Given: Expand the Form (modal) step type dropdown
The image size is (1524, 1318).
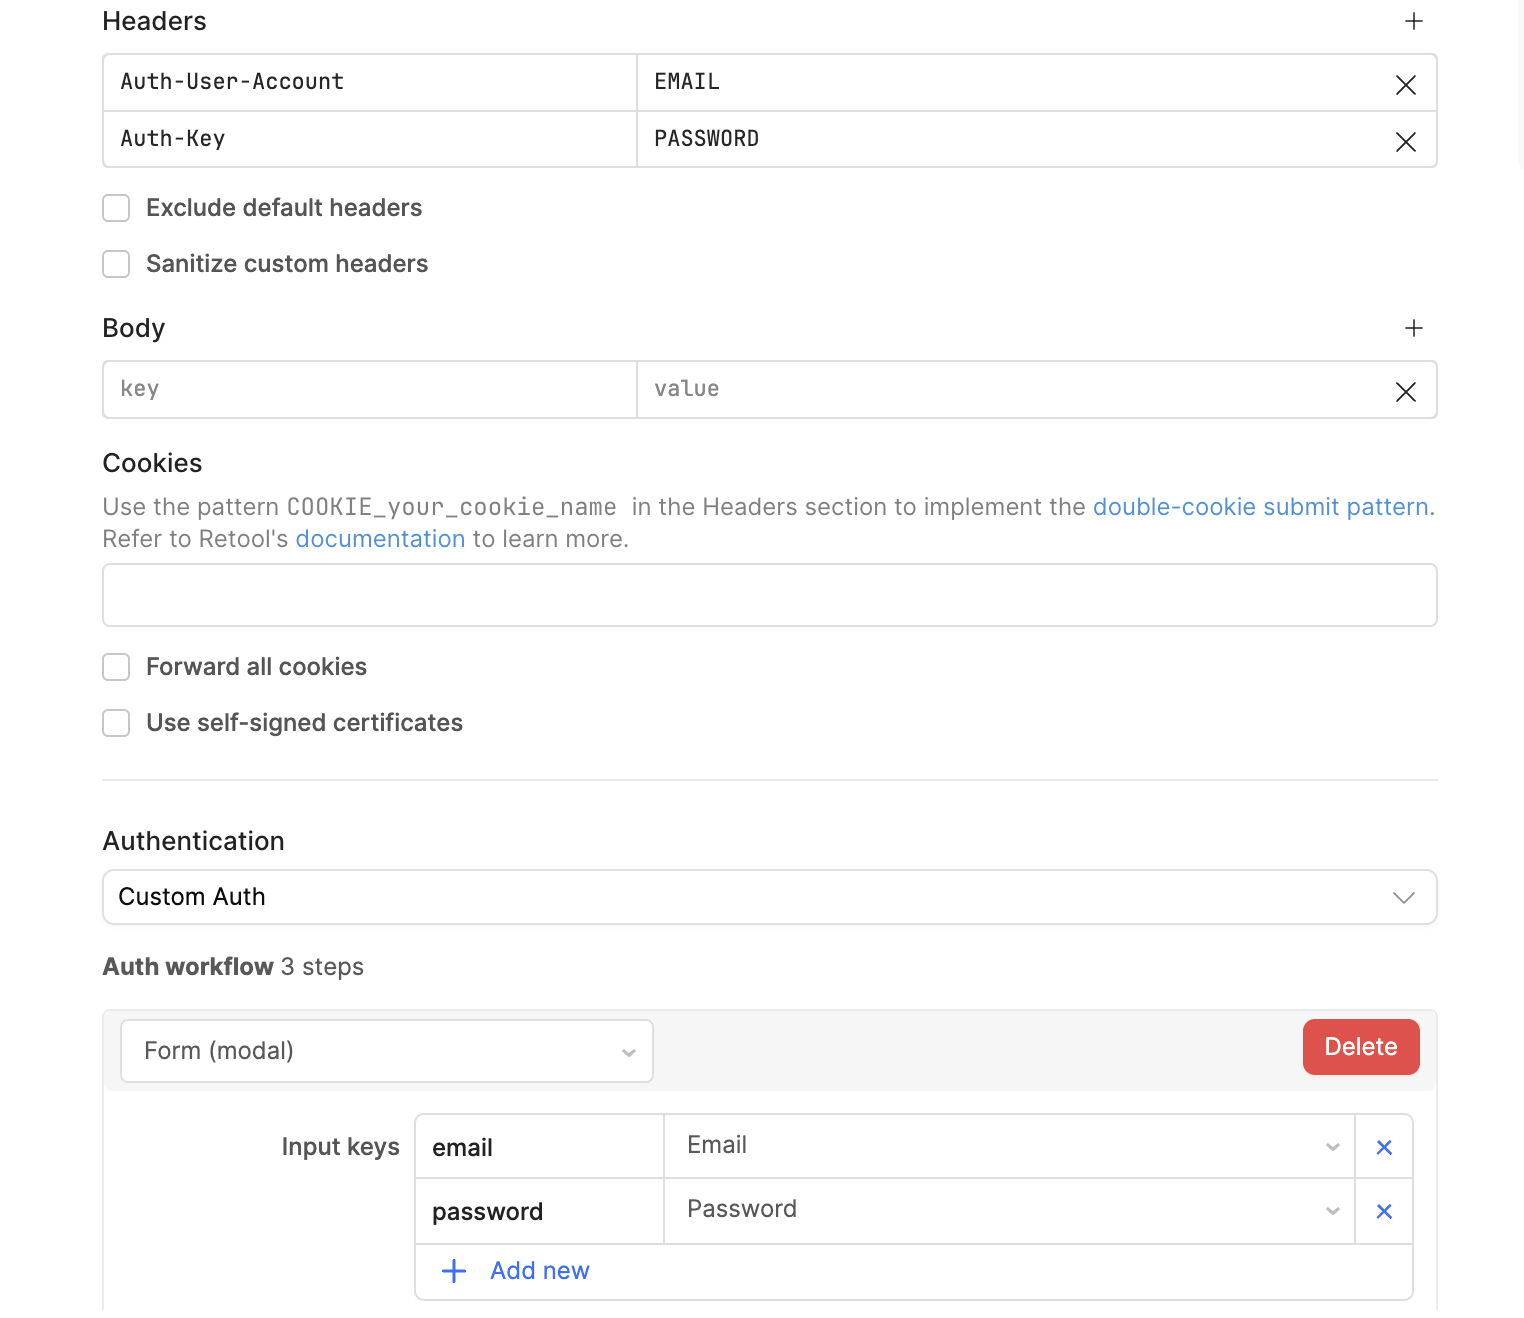Looking at the screenshot, I should (x=386, y=1051).
